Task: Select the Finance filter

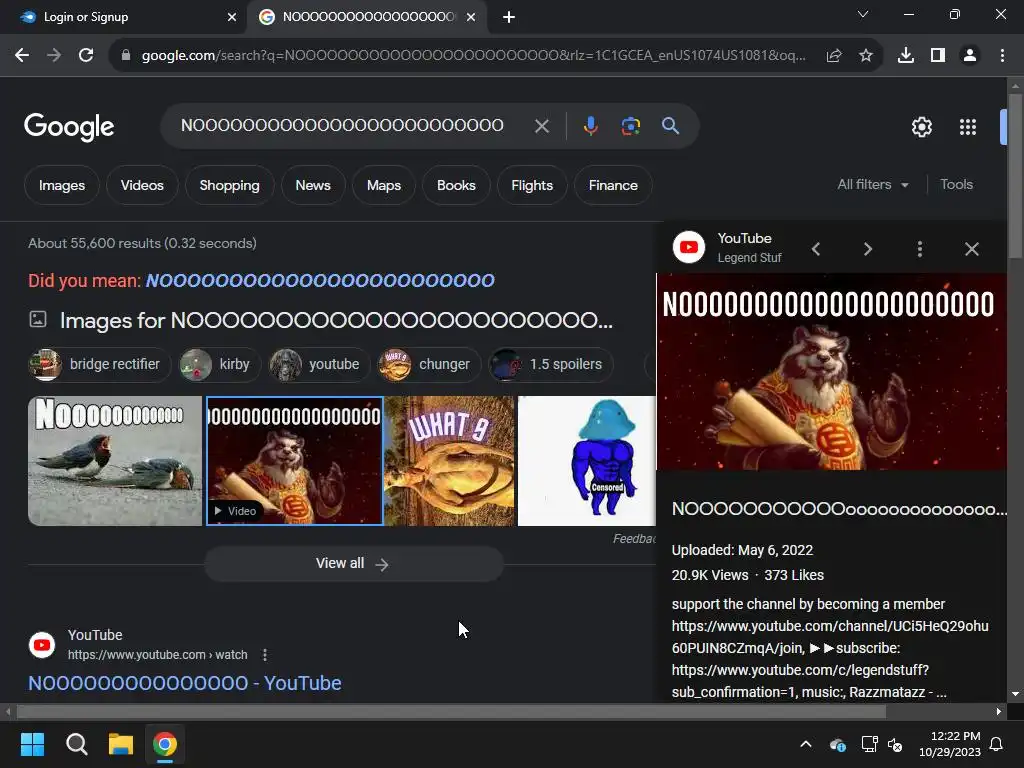Action: click(x=613, y=185)
